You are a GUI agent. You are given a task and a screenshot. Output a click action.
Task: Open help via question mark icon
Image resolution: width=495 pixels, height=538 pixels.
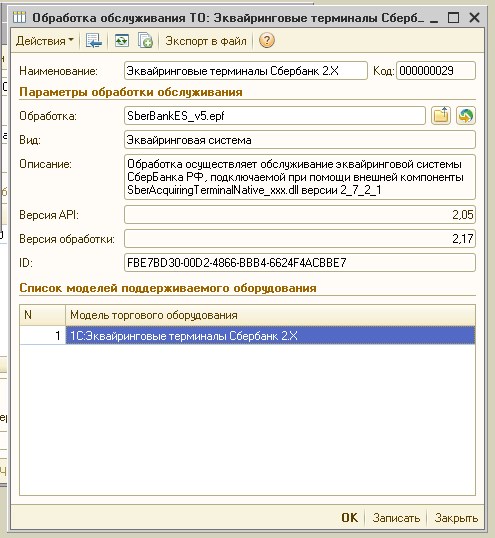[x=267, y=40]
